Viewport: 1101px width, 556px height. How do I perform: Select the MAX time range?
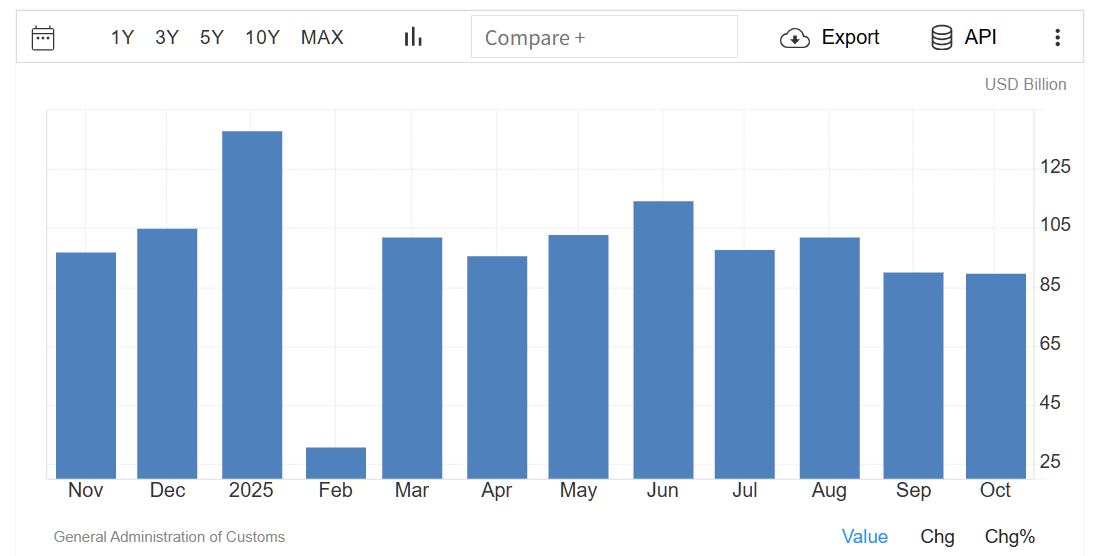322,38
